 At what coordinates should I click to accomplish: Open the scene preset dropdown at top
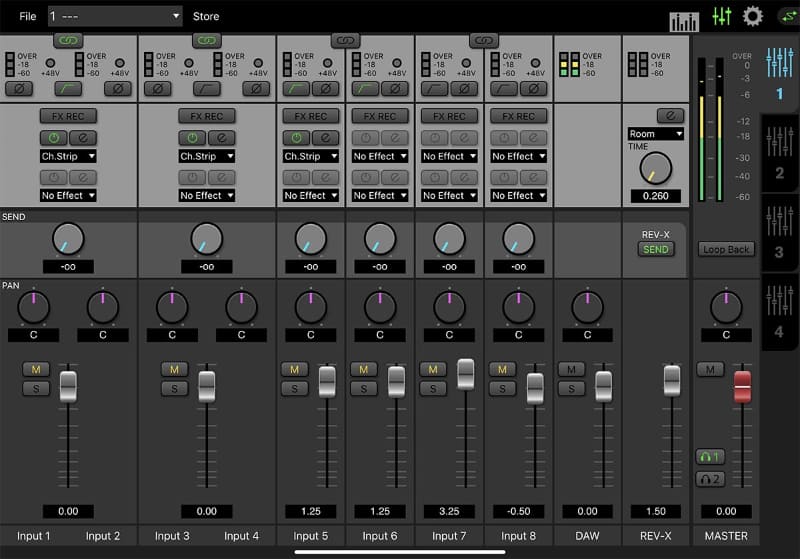click(x=115, y=16)
